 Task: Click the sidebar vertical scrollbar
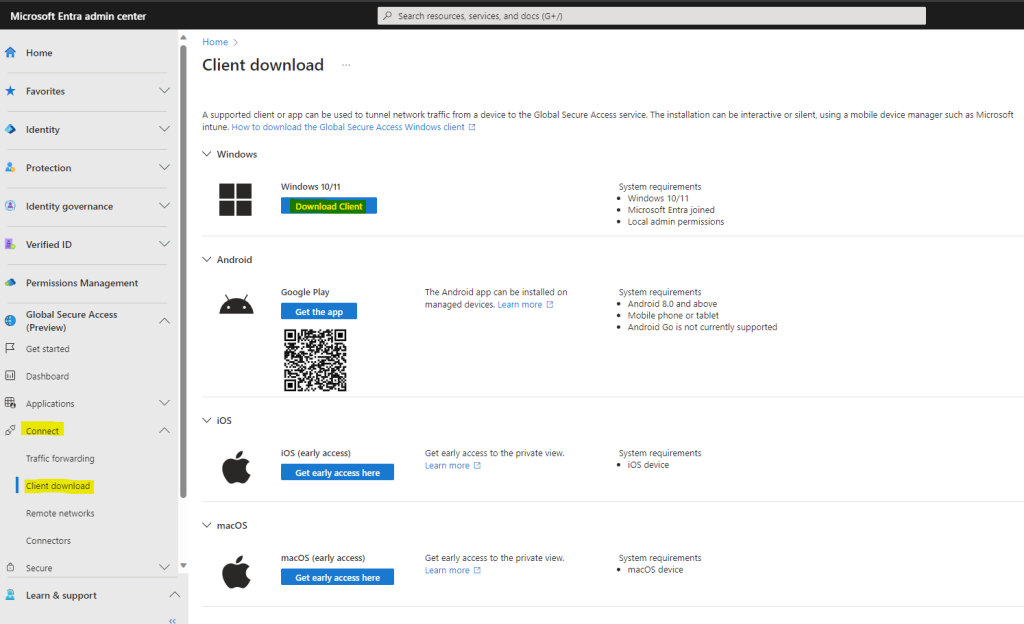[183, 271]
